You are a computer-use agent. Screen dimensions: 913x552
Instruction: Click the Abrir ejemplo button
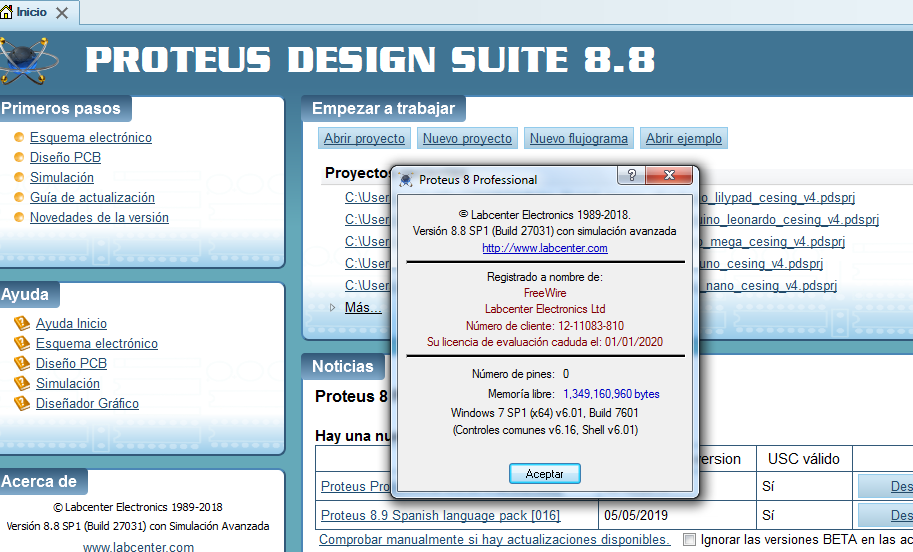(684, 139)
